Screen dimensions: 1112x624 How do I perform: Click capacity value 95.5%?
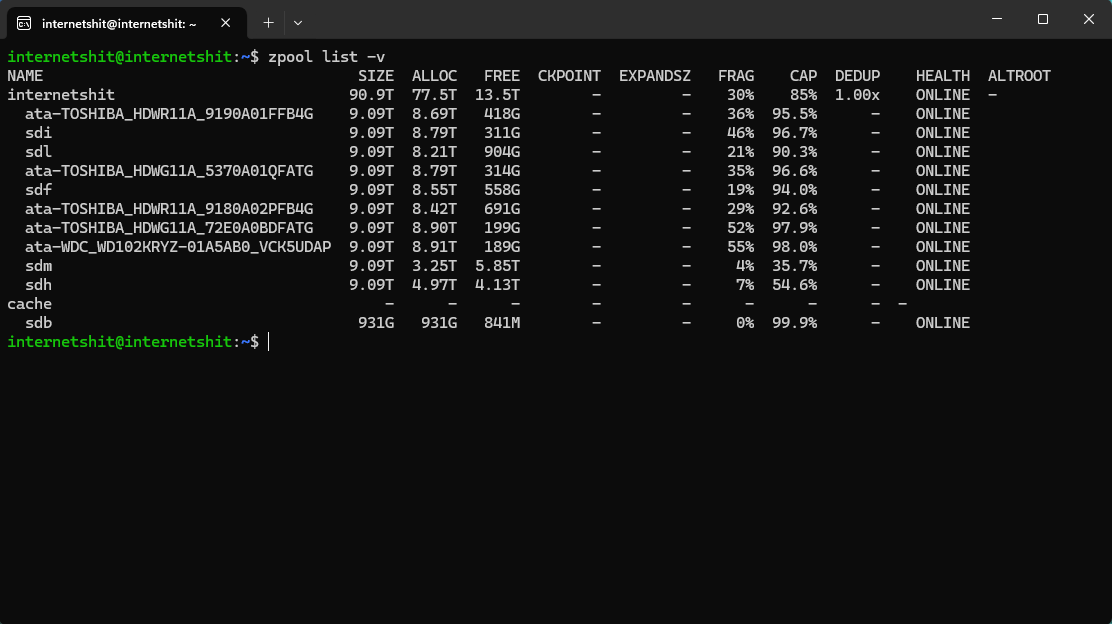point(795,114)
